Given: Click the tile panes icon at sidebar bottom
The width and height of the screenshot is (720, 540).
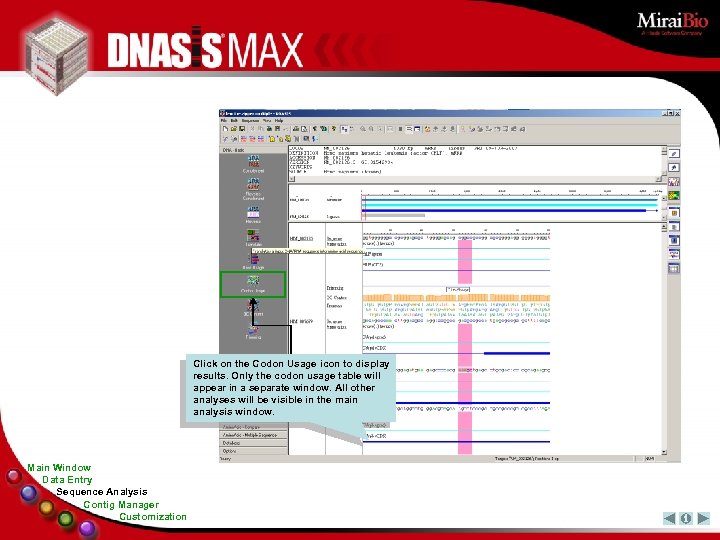Looking at the screenshot, I should tap(674, 269).
